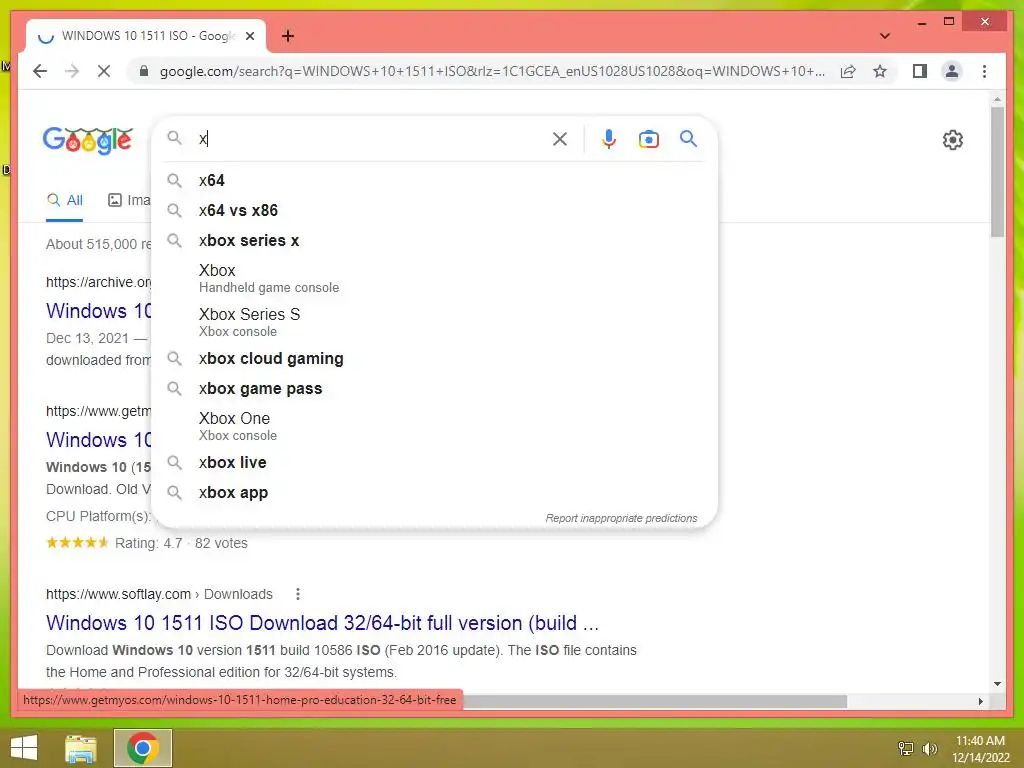Open a new tab with plus button
The height and width of the screenshot is (768, 1024).
[x=288, y=36]
